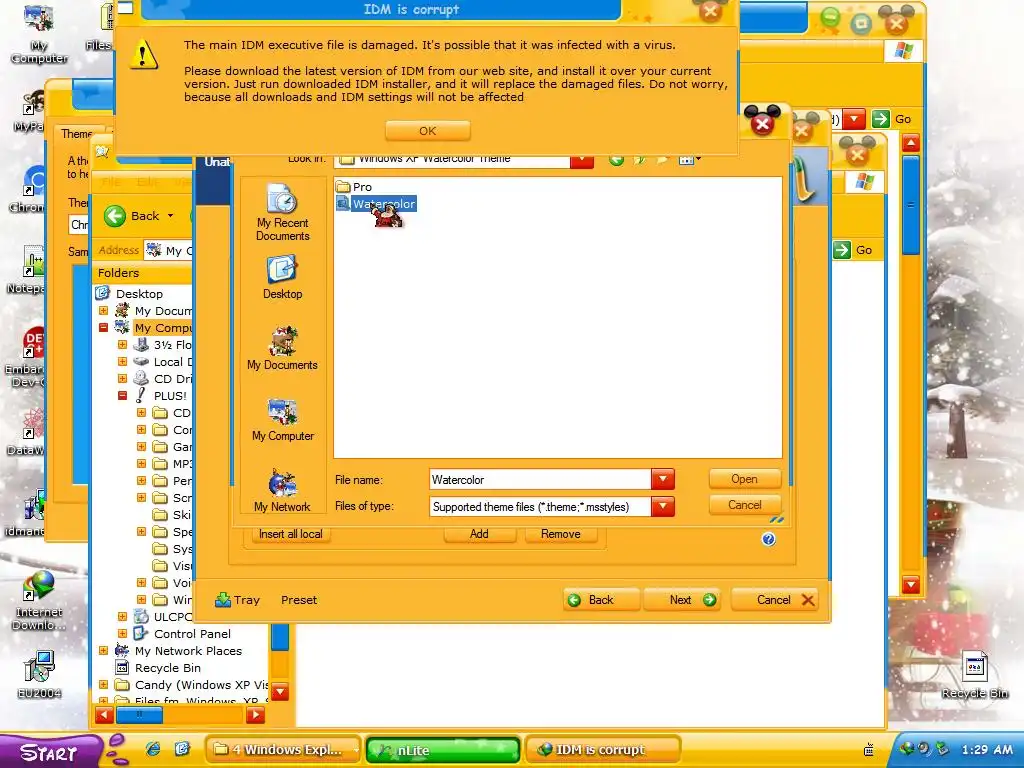Select the Watercolor theme file
The height and width of the screenshot is (768, 1024).
point(376,204)
